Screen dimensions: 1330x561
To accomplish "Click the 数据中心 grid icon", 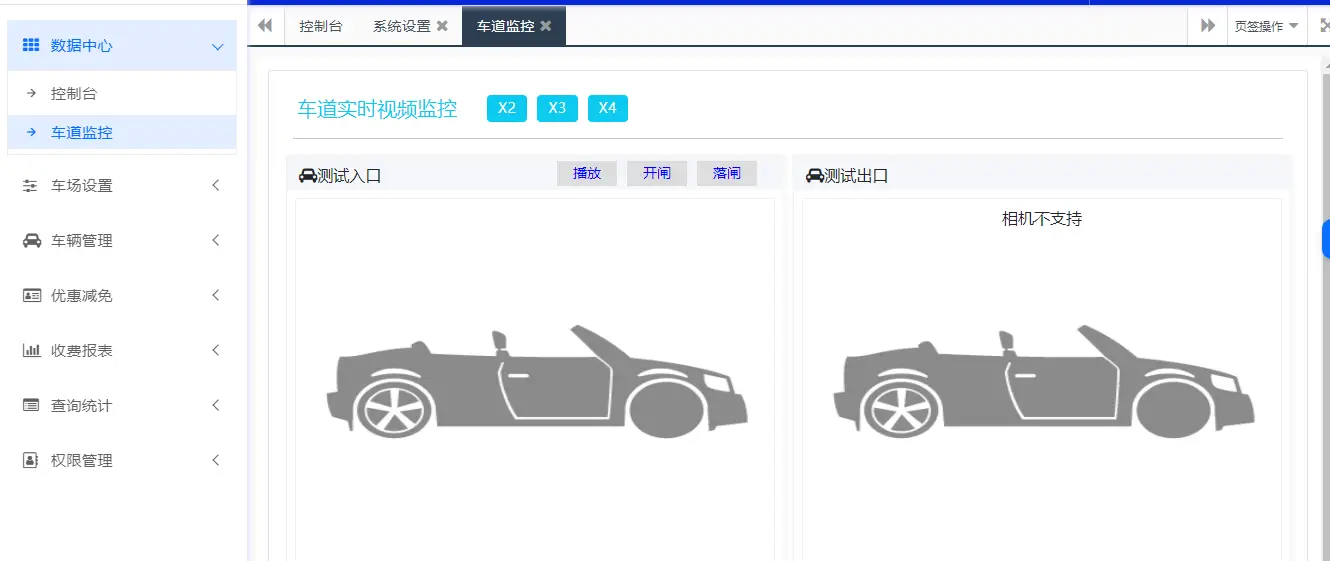I will pos(31,46).
